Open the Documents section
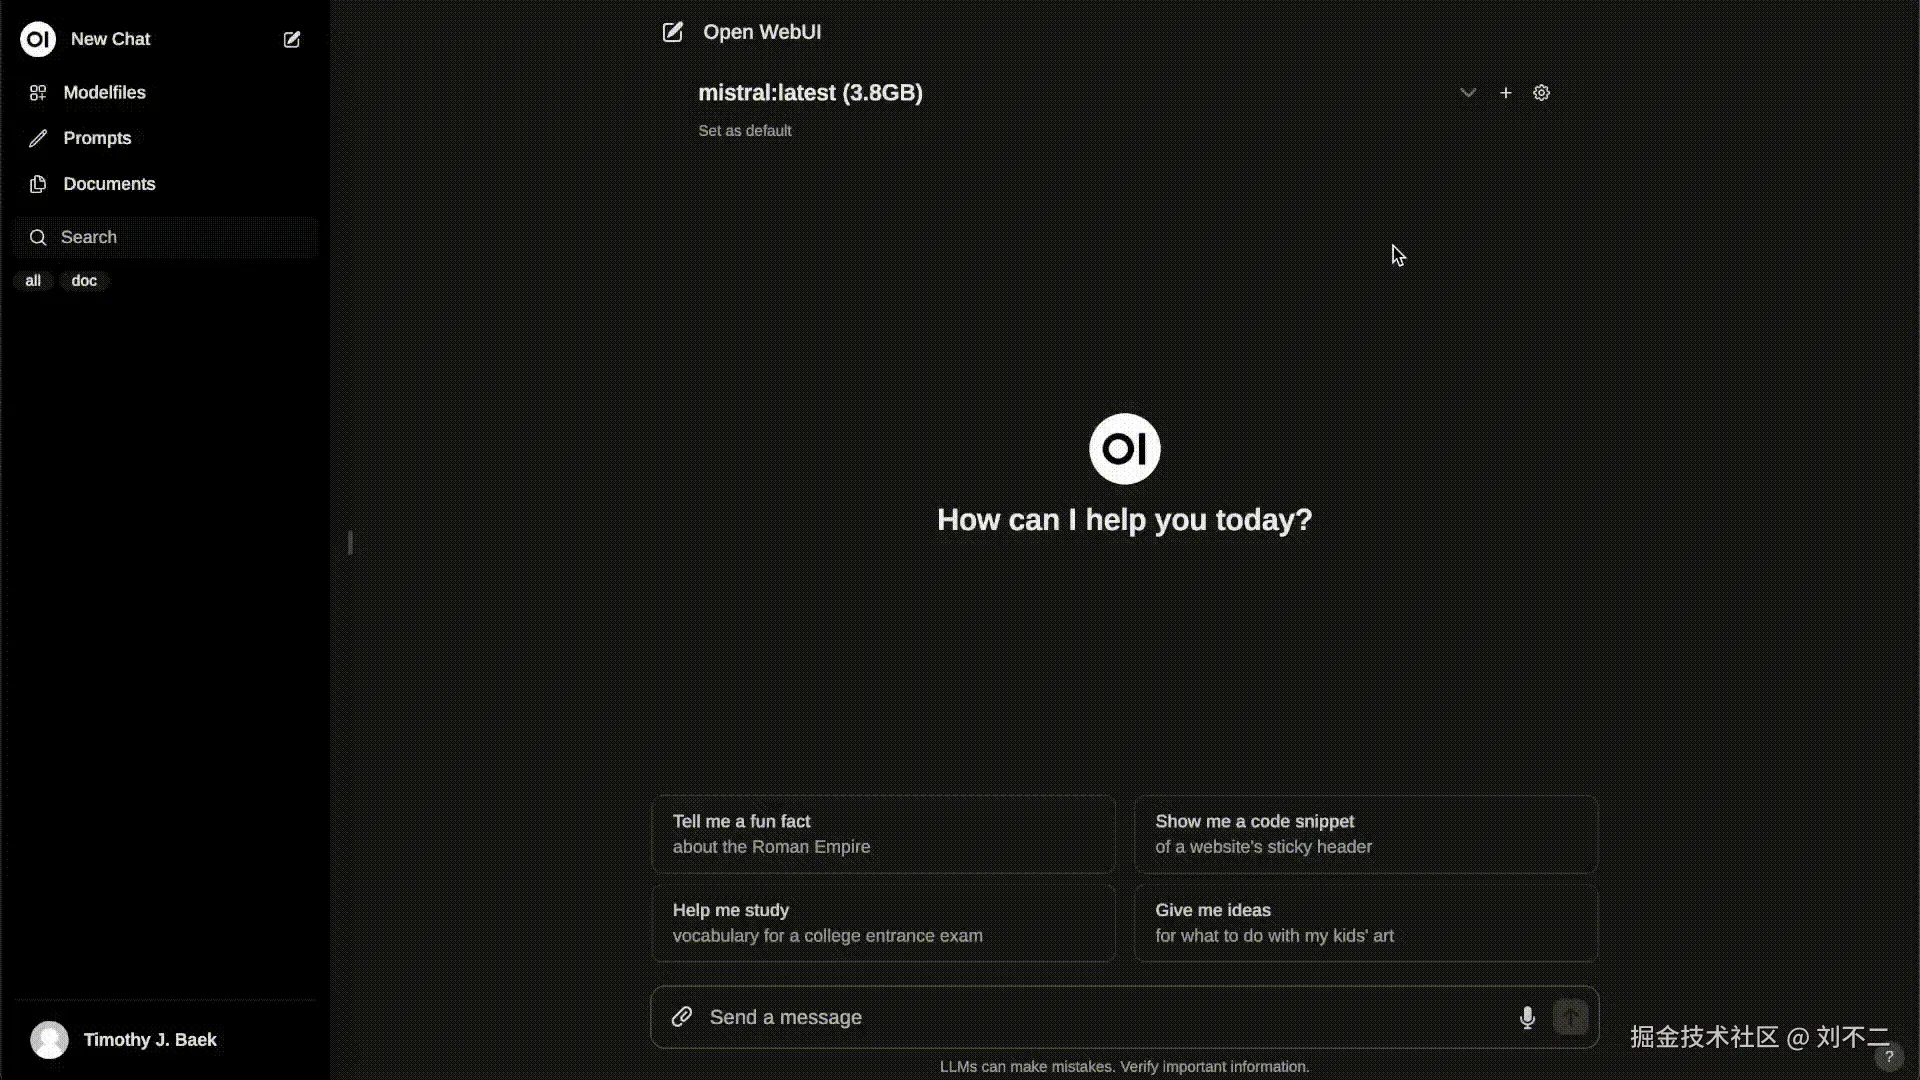This screenshot has width=1920, height=1080. [x=109, y=184]
